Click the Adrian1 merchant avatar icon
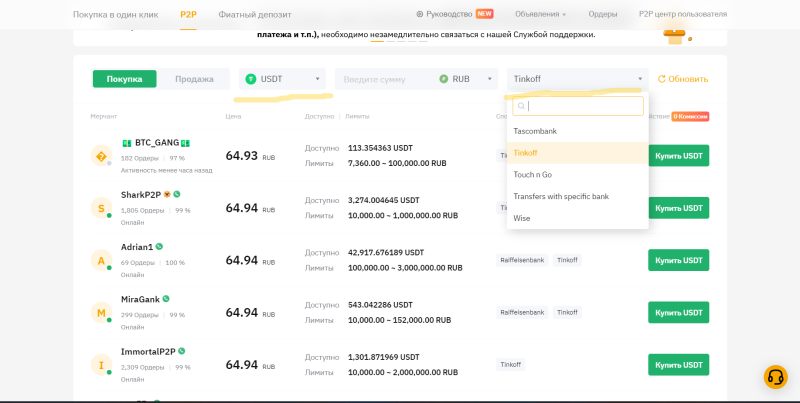800x403 pixels. [101, 260]
